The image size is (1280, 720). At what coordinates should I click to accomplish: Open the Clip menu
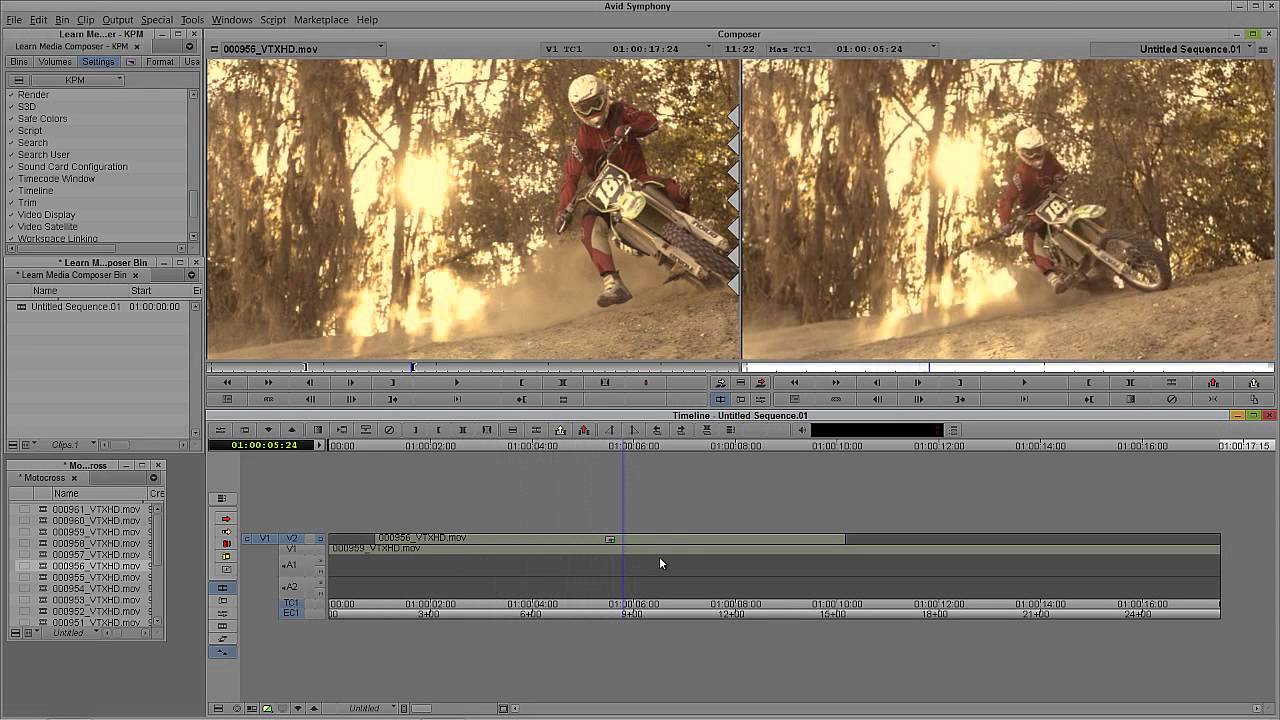pos(85,20)
